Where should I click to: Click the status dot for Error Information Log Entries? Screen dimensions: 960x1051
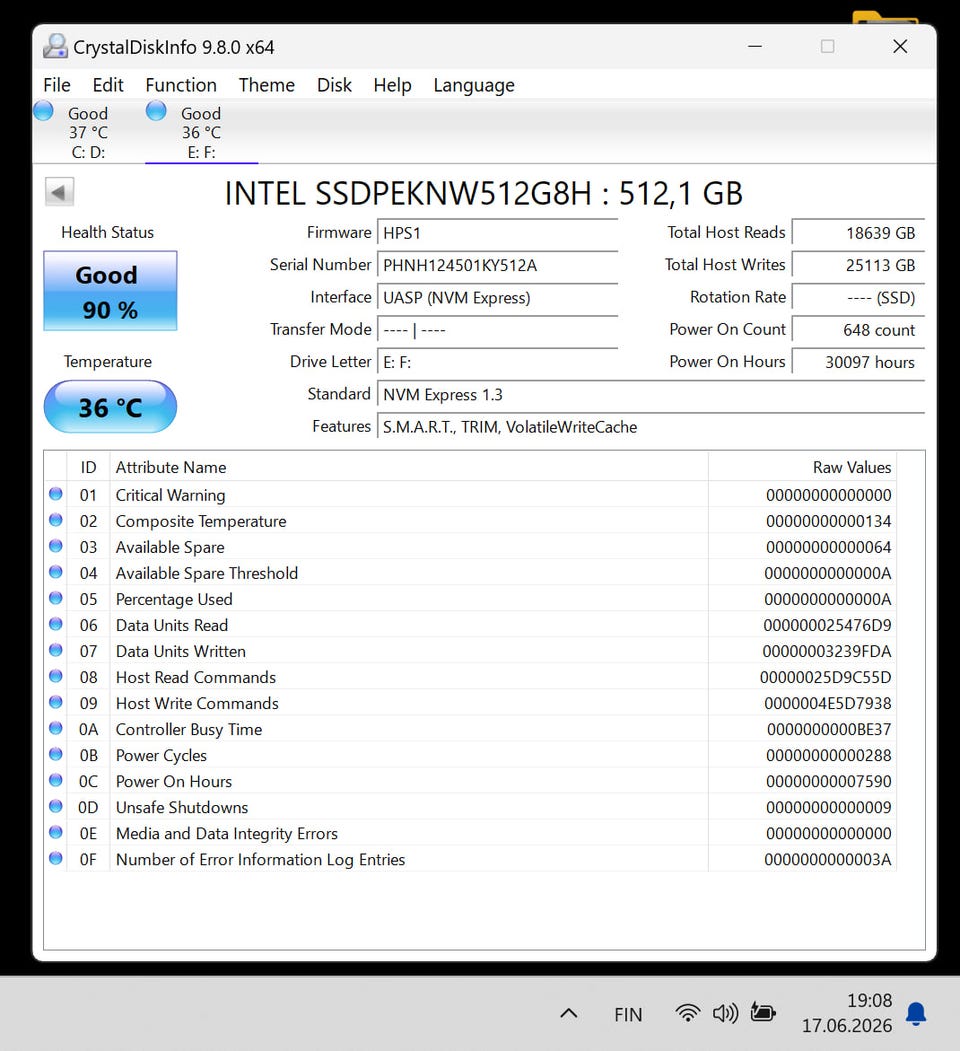tap(56, 858)
